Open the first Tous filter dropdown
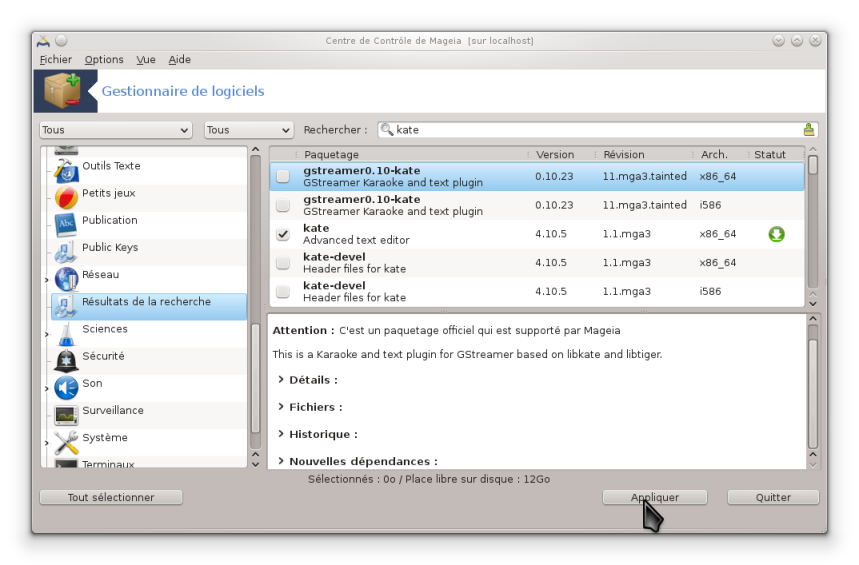 (116, 130)
